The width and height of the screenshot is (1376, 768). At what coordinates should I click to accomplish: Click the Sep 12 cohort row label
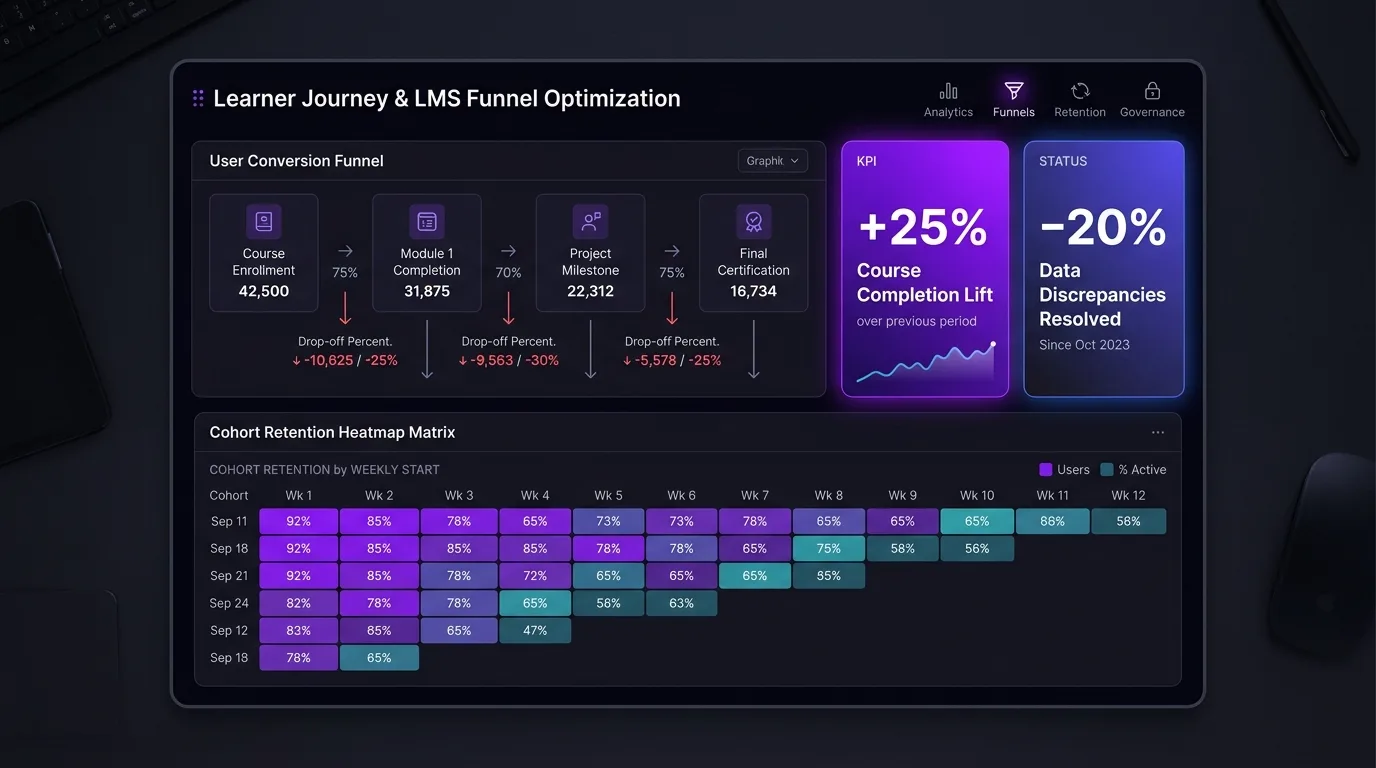pos(229,630)
